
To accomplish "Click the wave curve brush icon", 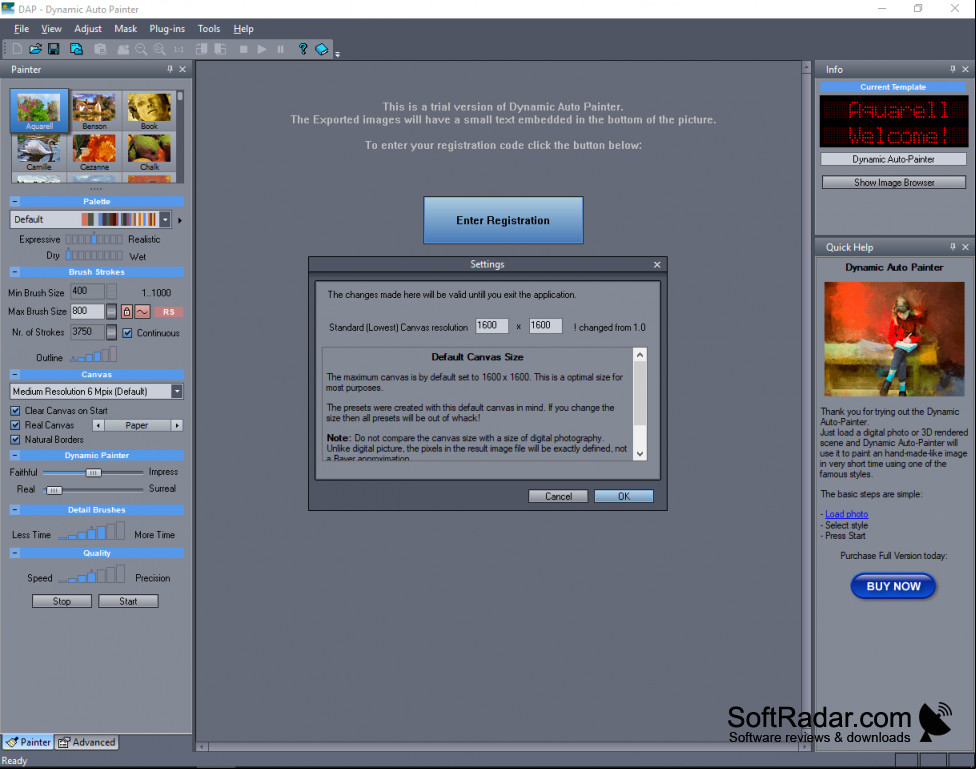I will click(143, 311).
